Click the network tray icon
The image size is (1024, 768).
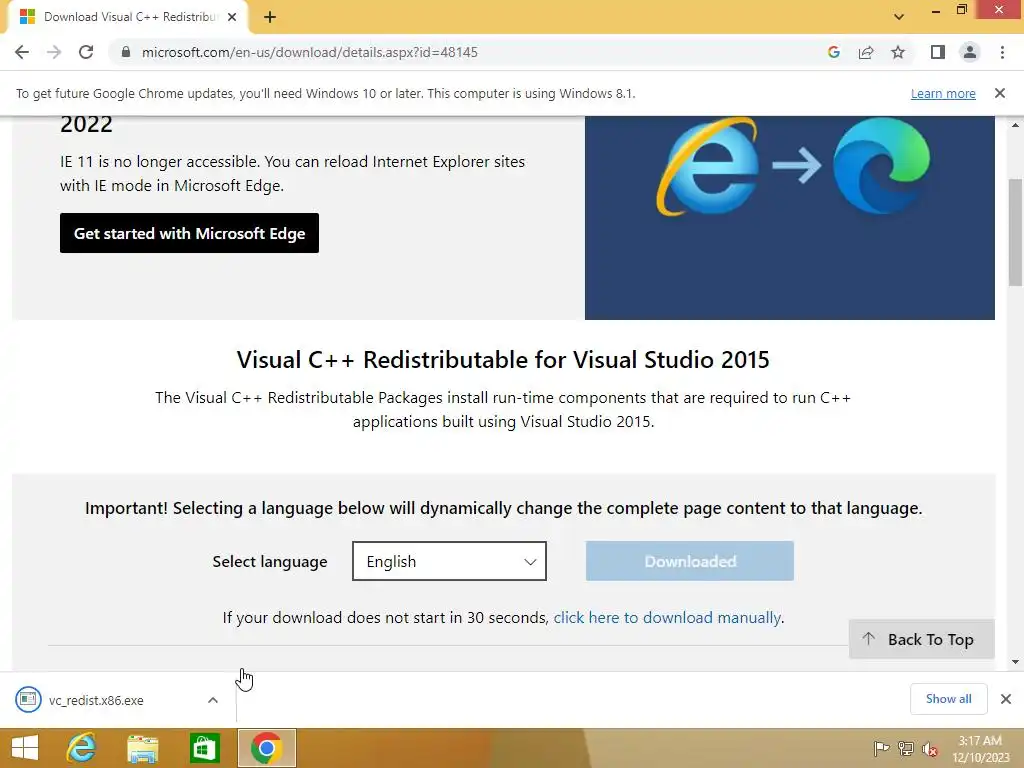(x=906, y=749)
